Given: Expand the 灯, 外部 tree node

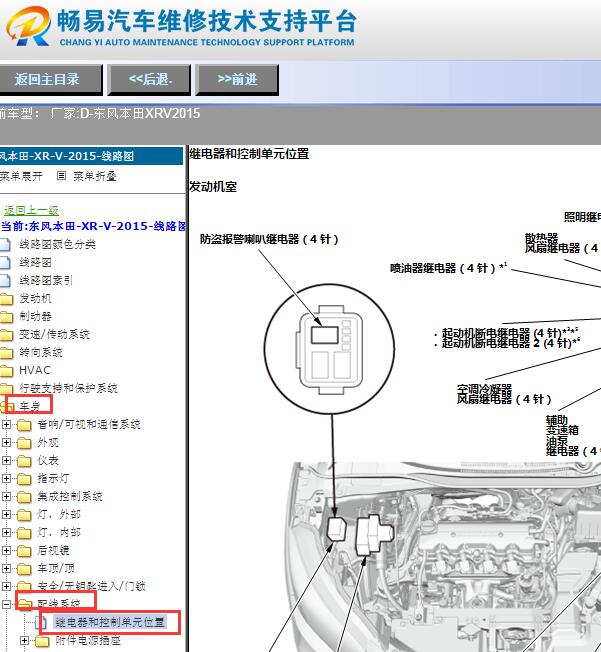Looking at the screenshot, I should coord(6,514).
